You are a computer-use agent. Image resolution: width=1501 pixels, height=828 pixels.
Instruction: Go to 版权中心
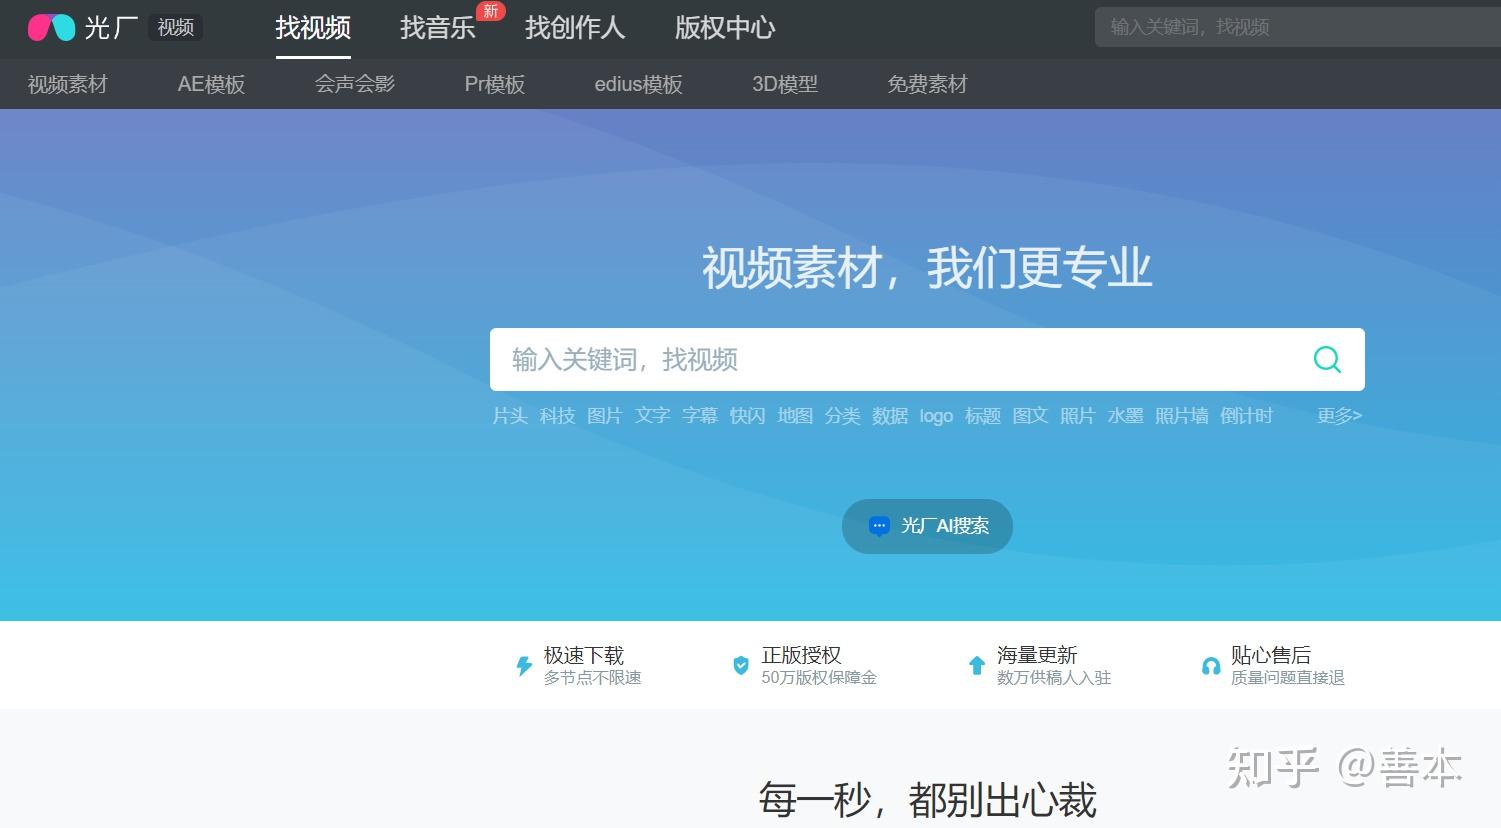pyautogui.click(x=725, y=28)
